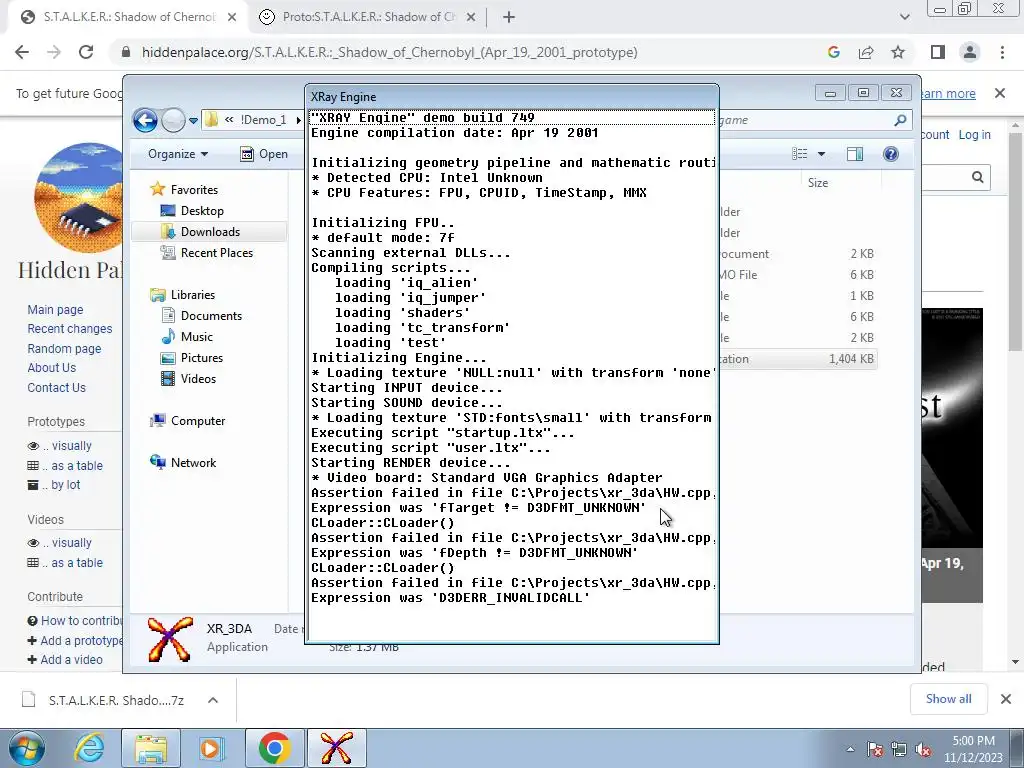Launch Internet Explorer from taskbar
This screenshot has height=768, width=1024.
pyautogui.click(x=89, y=748)
